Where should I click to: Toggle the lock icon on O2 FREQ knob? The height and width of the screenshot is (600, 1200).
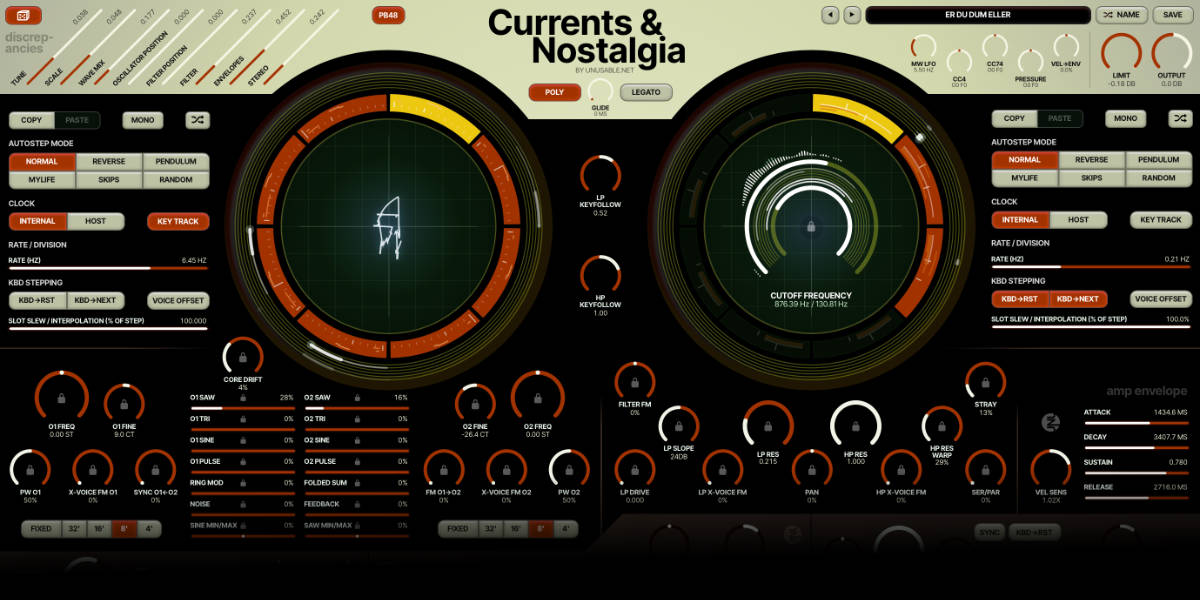pyautogui.click(x=538, y=398)
